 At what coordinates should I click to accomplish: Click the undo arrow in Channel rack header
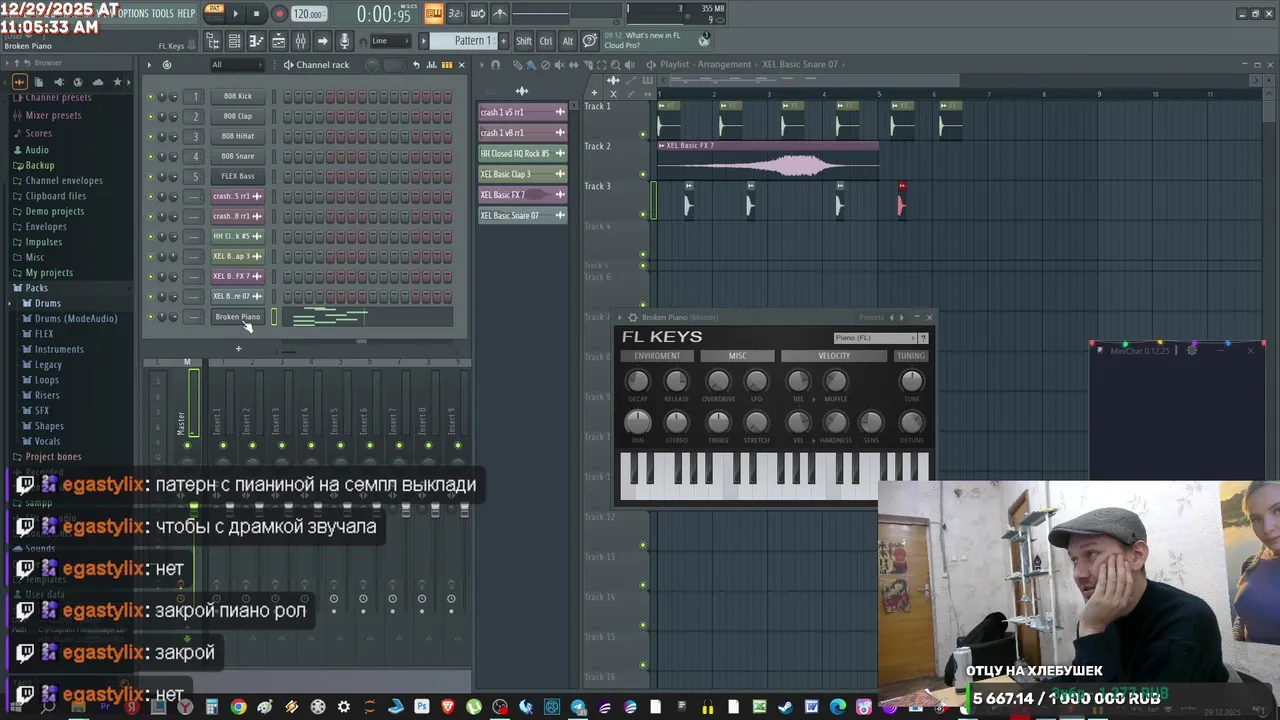click(x=416, y=65)
